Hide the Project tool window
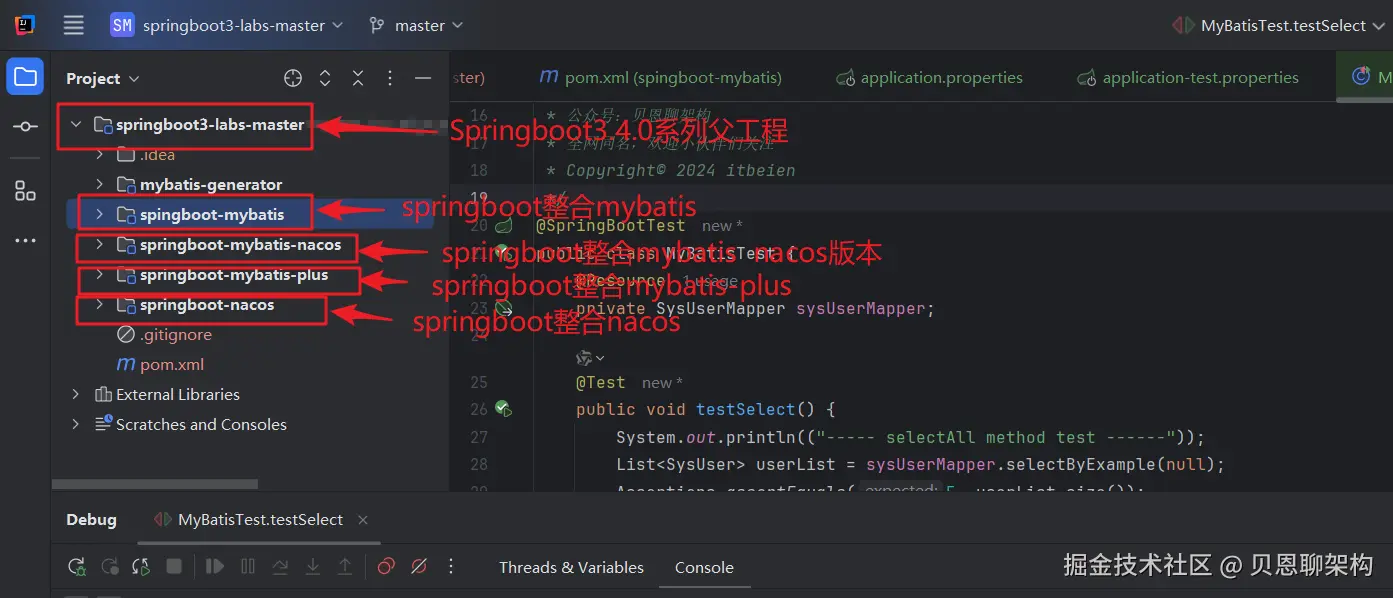1393x598 pixels. (423, 77)
